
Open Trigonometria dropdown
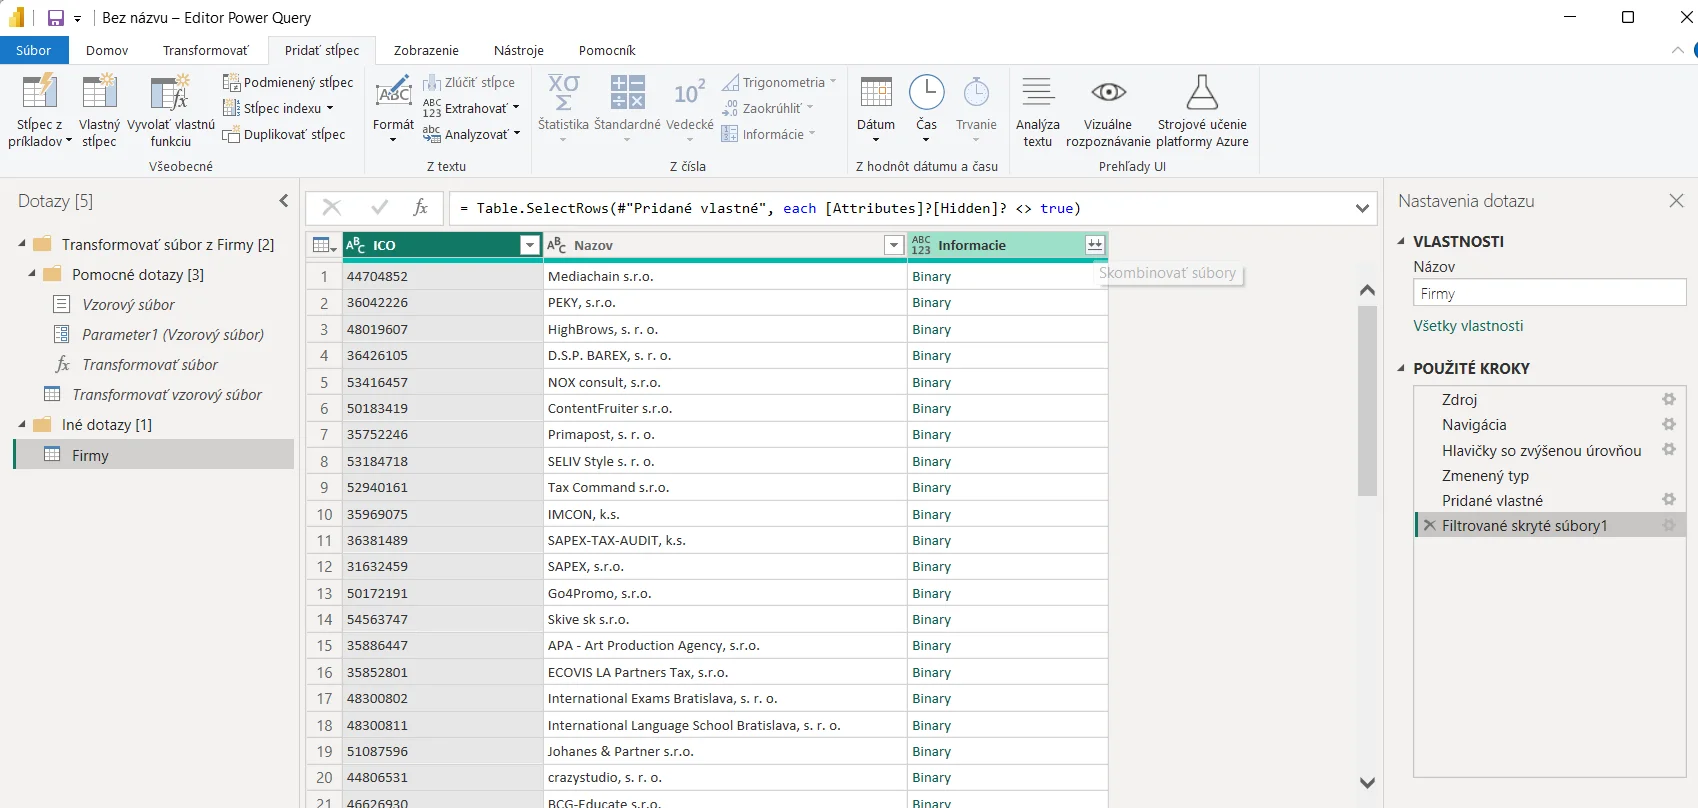pos(779,82)
